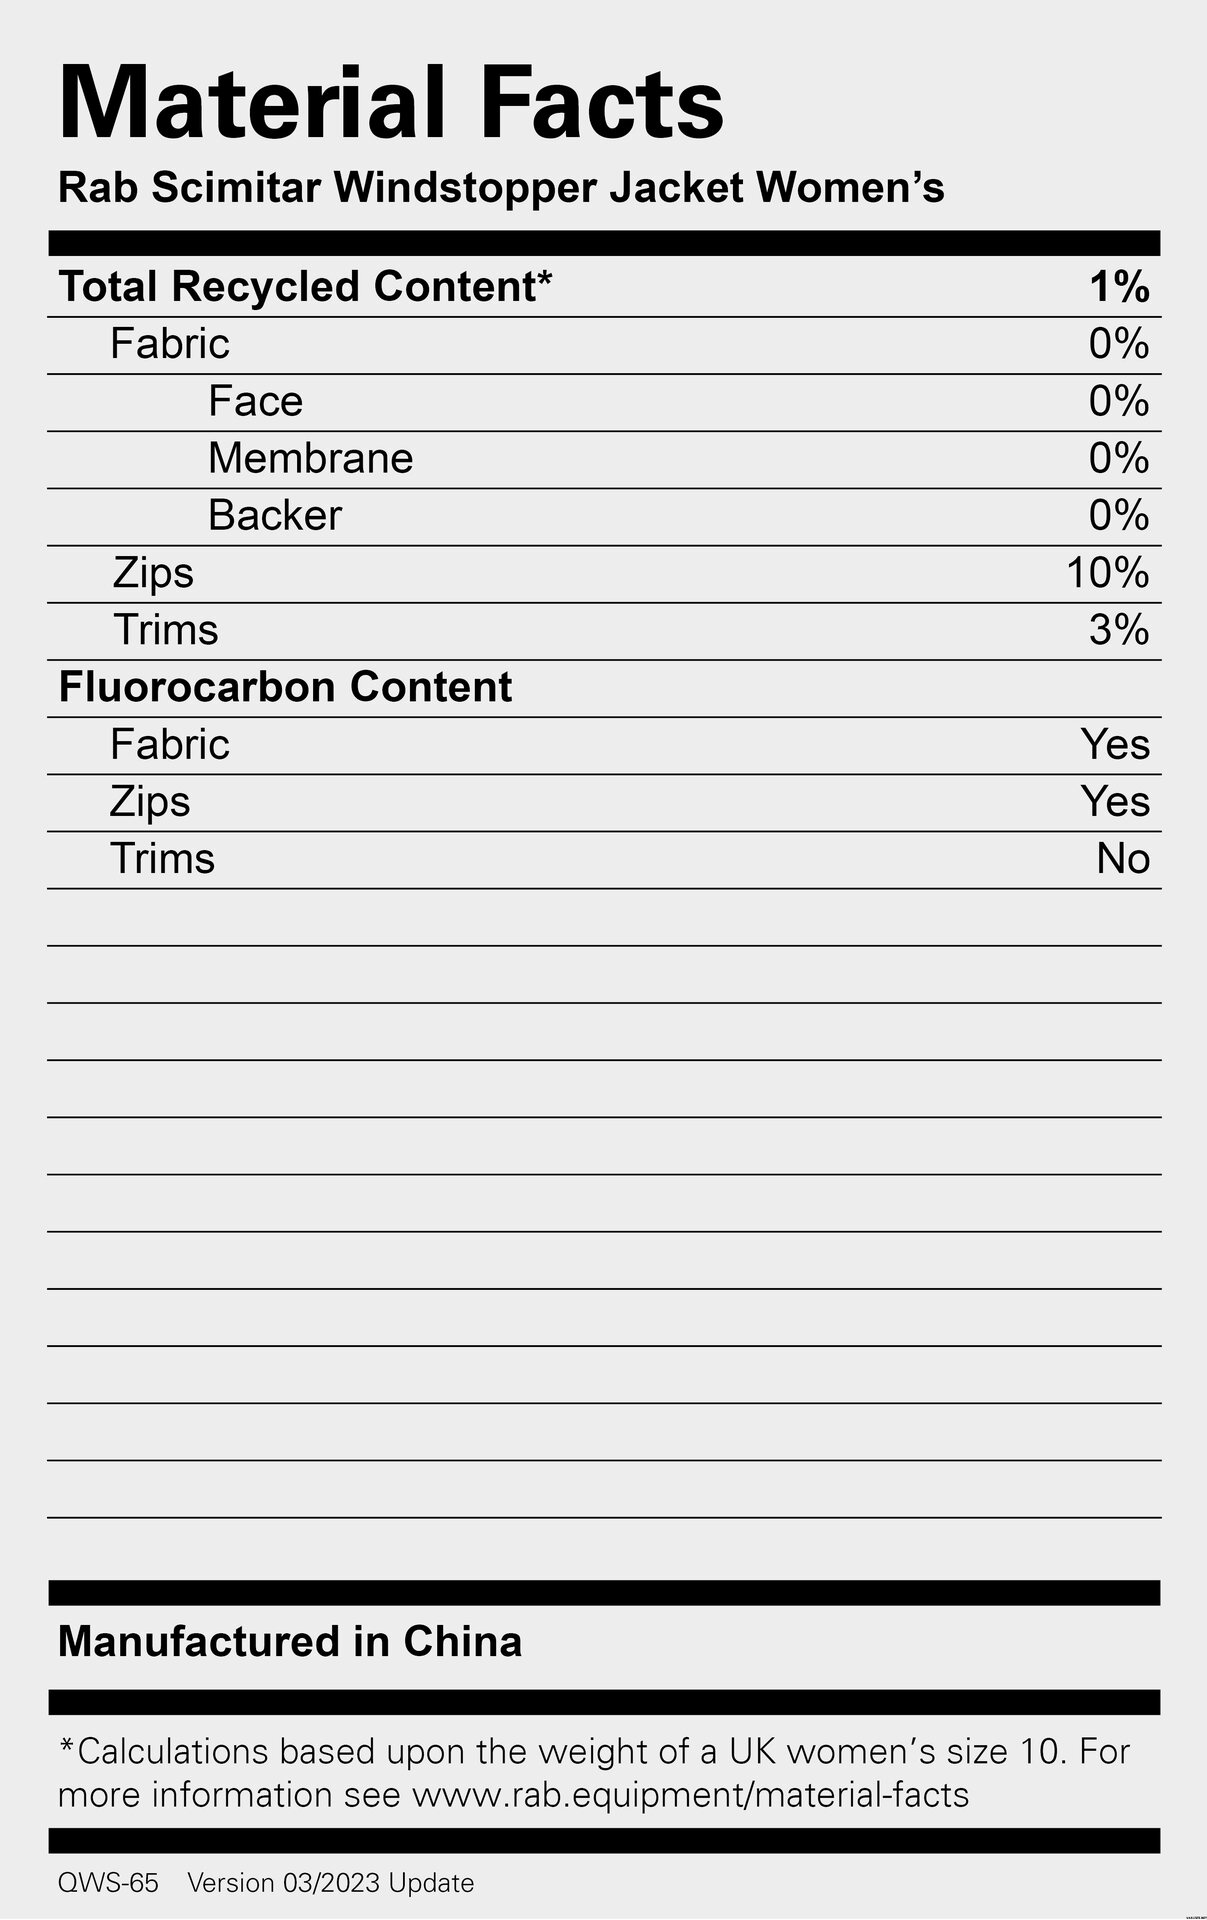Select the Trims 3% value
This screenshot has height=1920, width=1207.
tap(1119, 630)
